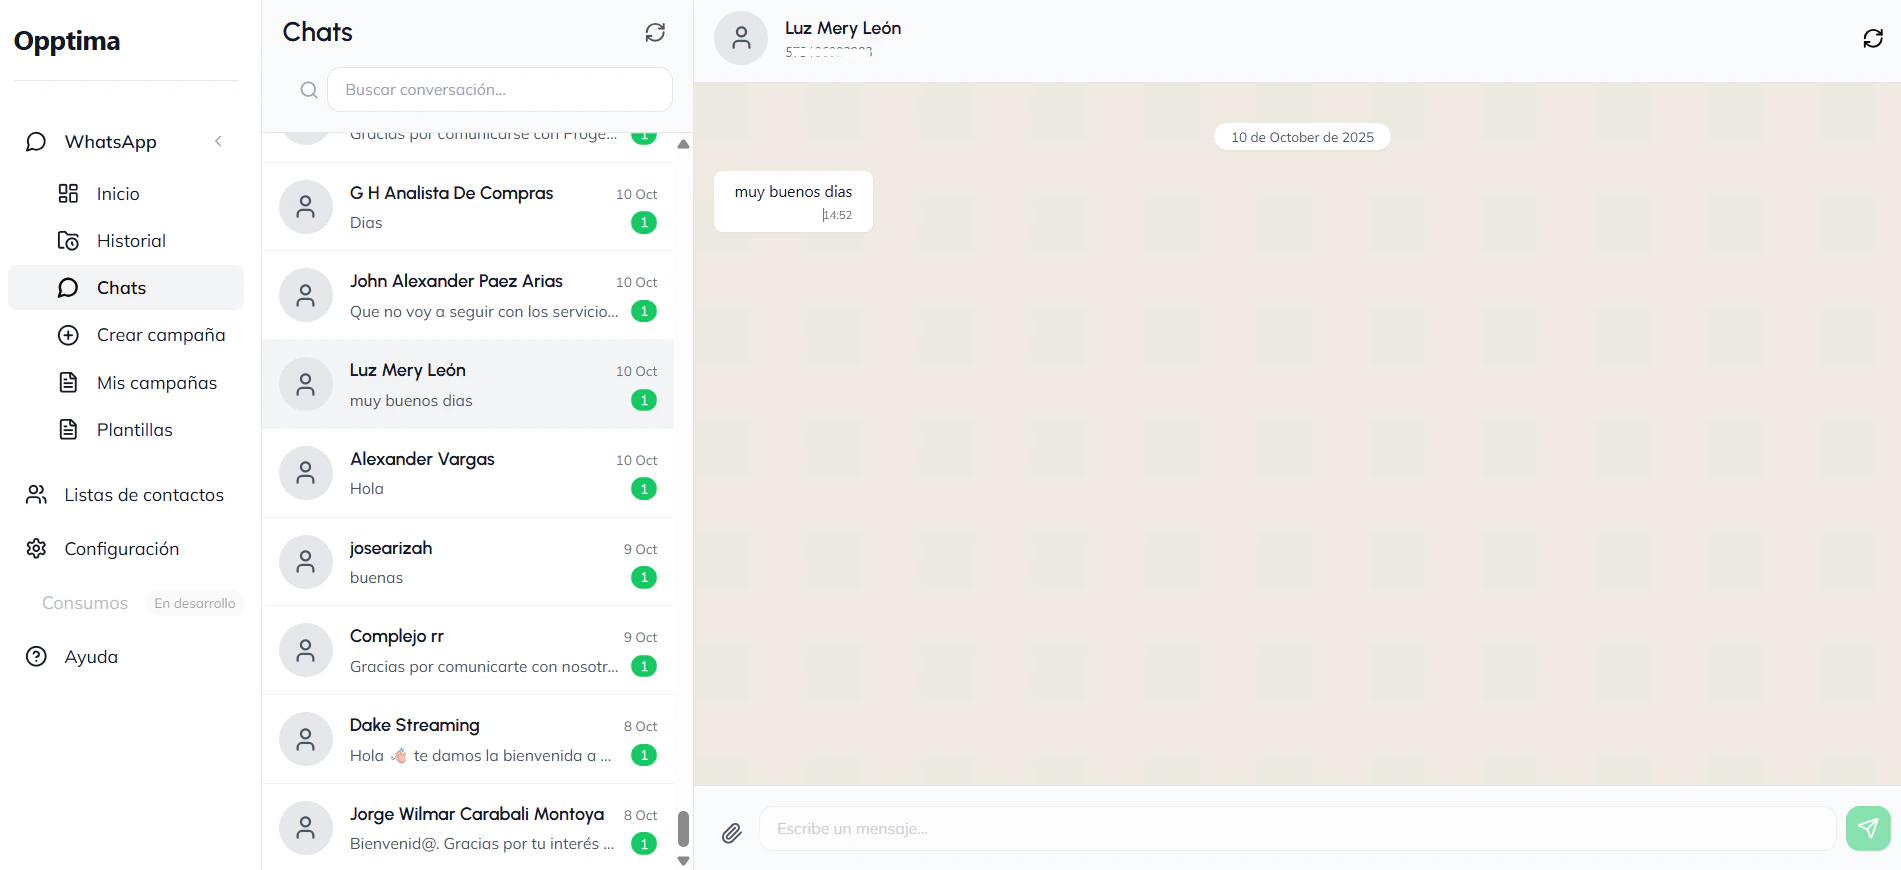Click avatar of G H Analista De Compras
Viewport: 1901px width, 870px height.
tap(306, 207)
